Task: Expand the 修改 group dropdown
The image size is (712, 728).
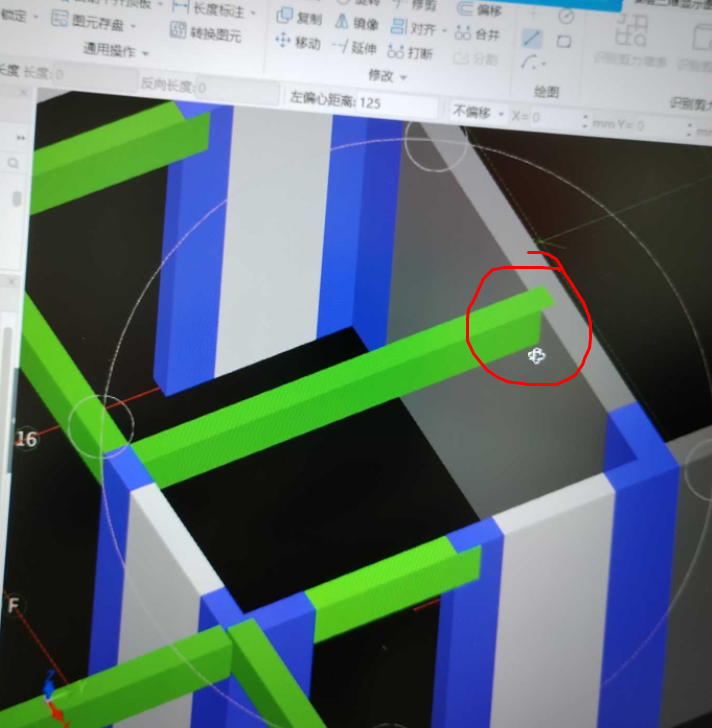Action: (403, 77)
